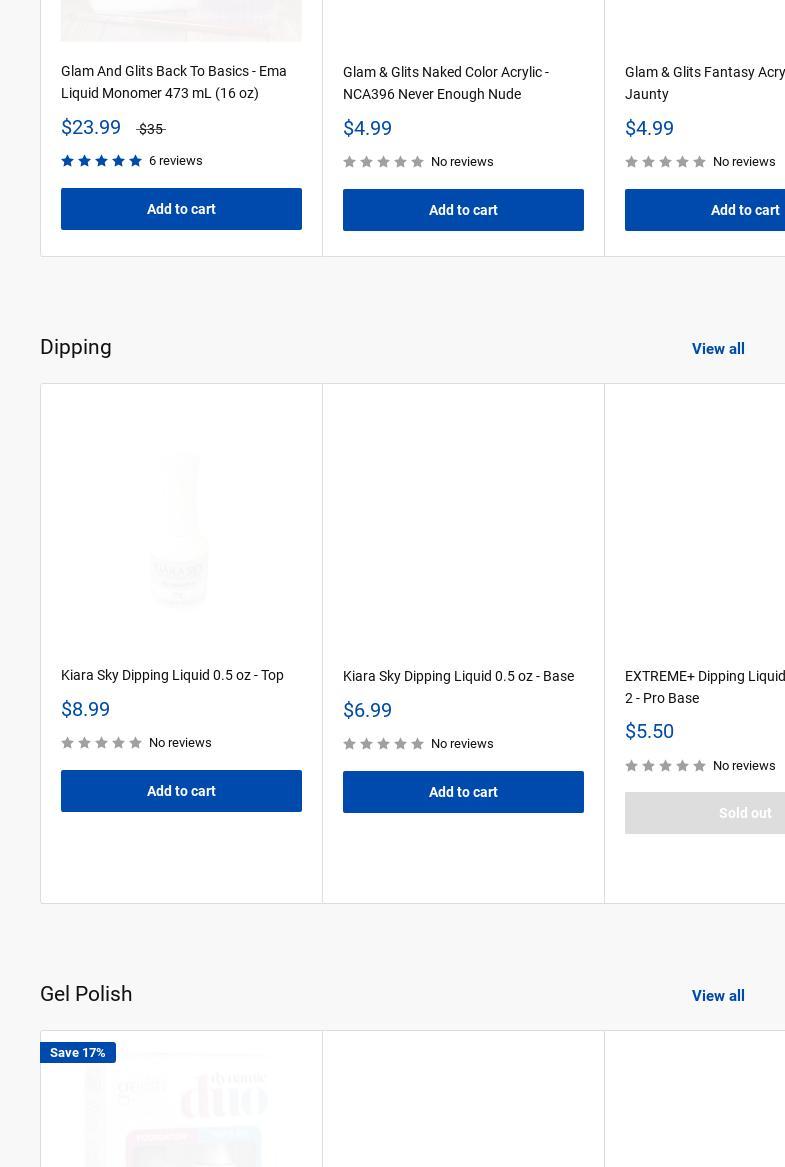785x1167 pixels.
Task: Click star rating under NCA396 Never Enough Nude
Action: tap(384, 162)
